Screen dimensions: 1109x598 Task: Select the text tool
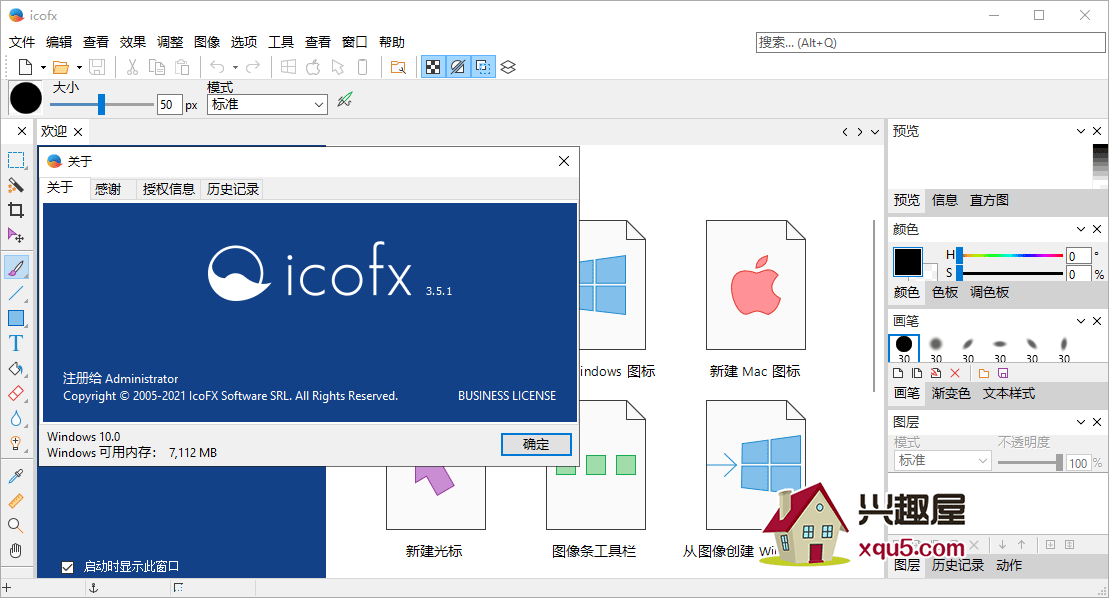[x=16, y=344]
